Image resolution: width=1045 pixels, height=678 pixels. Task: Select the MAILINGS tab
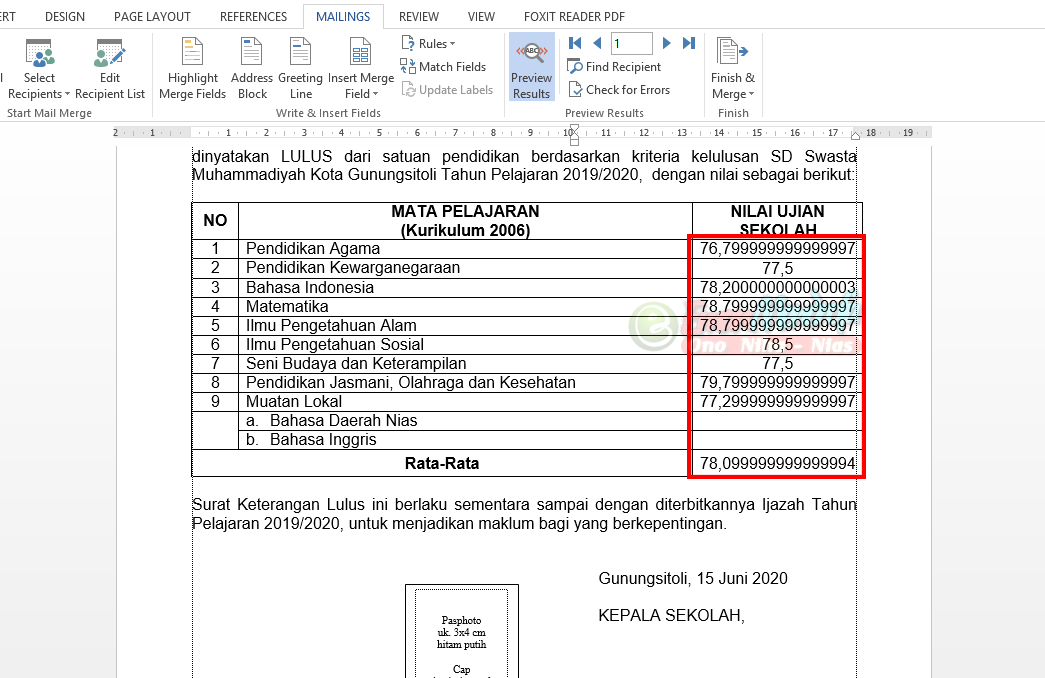[x=343, y=17]
